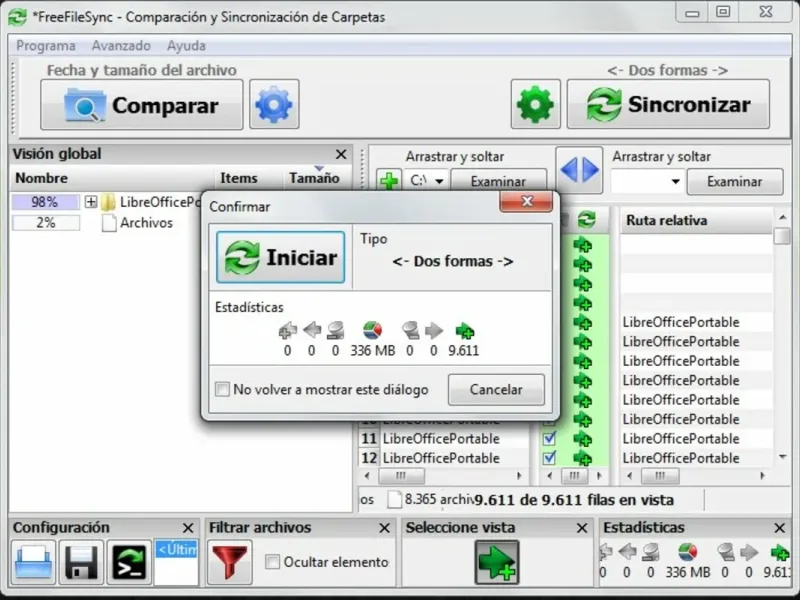The image size is (800, 600).
Task: Click the green create-right icon in bottom Estadísticas
Action: click(x=779, y=552)
